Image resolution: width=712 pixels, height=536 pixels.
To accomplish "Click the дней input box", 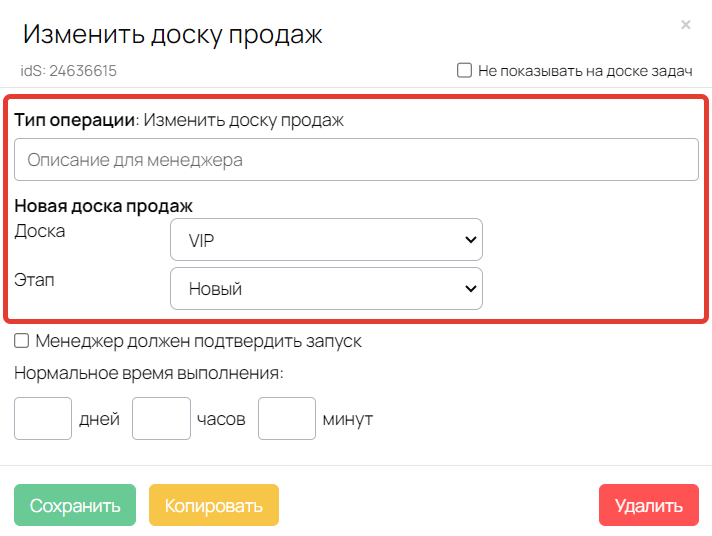I will (43, 418).
